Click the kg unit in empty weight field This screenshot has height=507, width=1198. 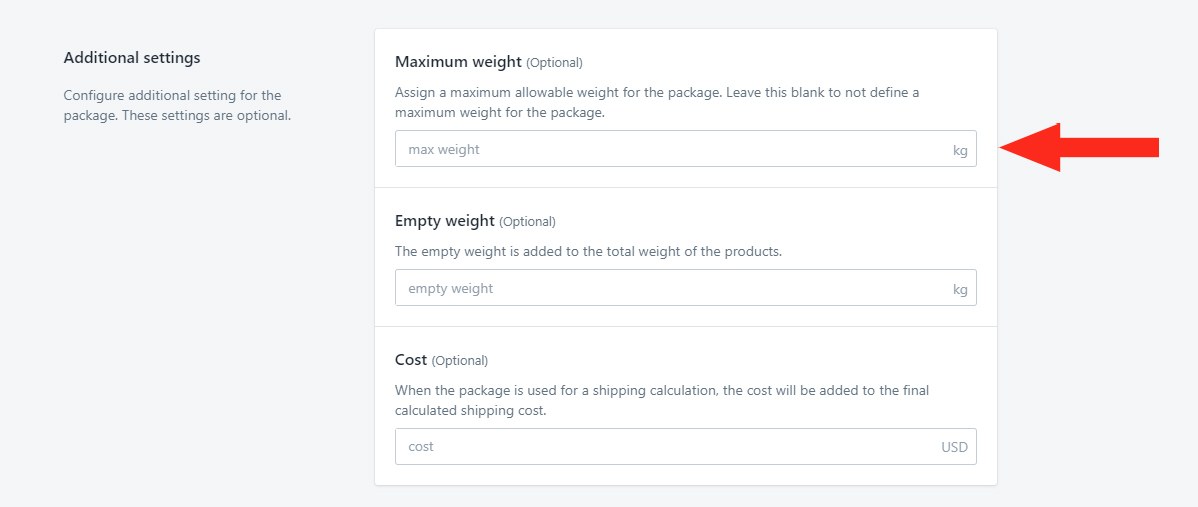tap(960, 289)
